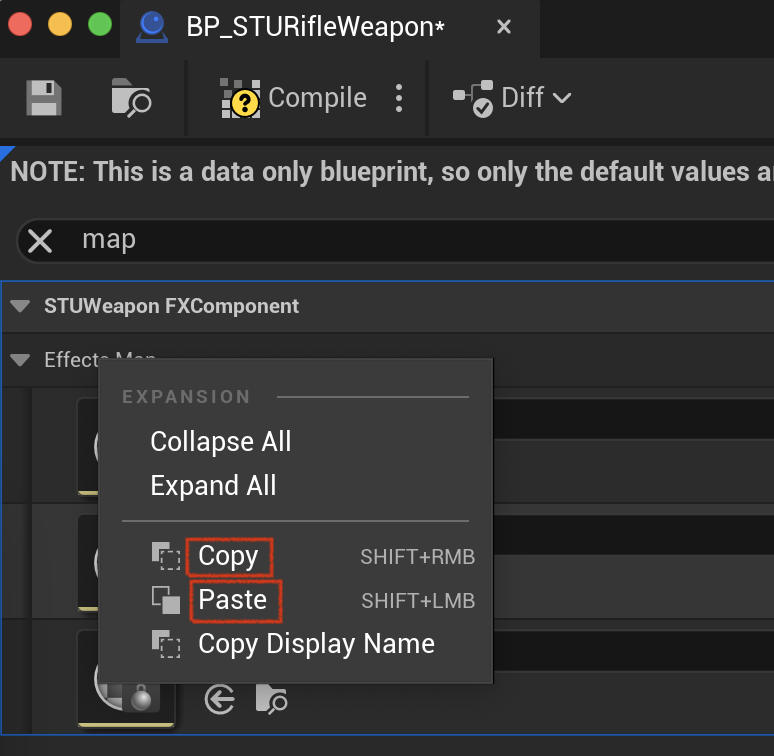
Task: Use selected asset arrow icon in bottom row
Action: pos(220,699)
